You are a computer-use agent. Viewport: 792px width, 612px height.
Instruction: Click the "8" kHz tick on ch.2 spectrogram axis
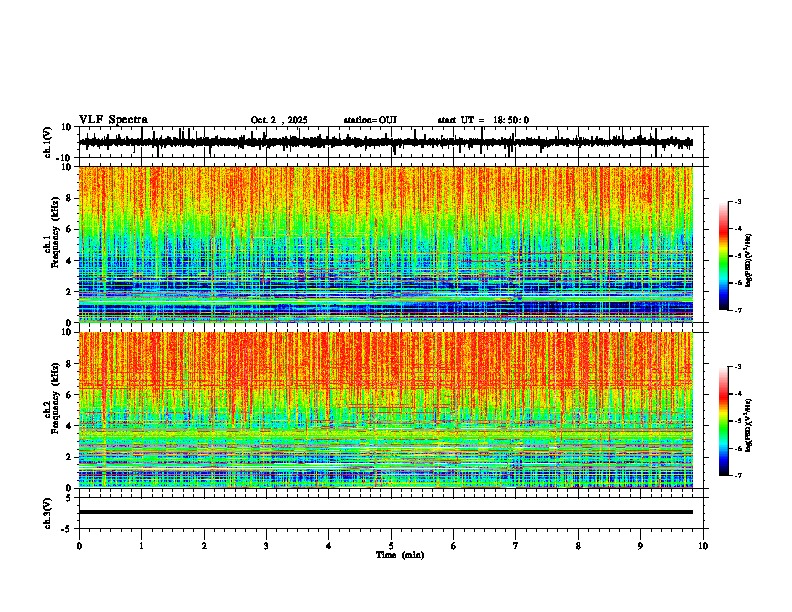coord(70,364)
